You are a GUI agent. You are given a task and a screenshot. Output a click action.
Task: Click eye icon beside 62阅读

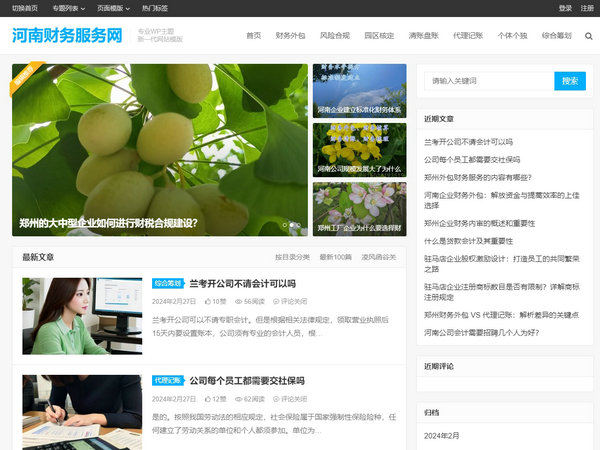coord(238,399)
